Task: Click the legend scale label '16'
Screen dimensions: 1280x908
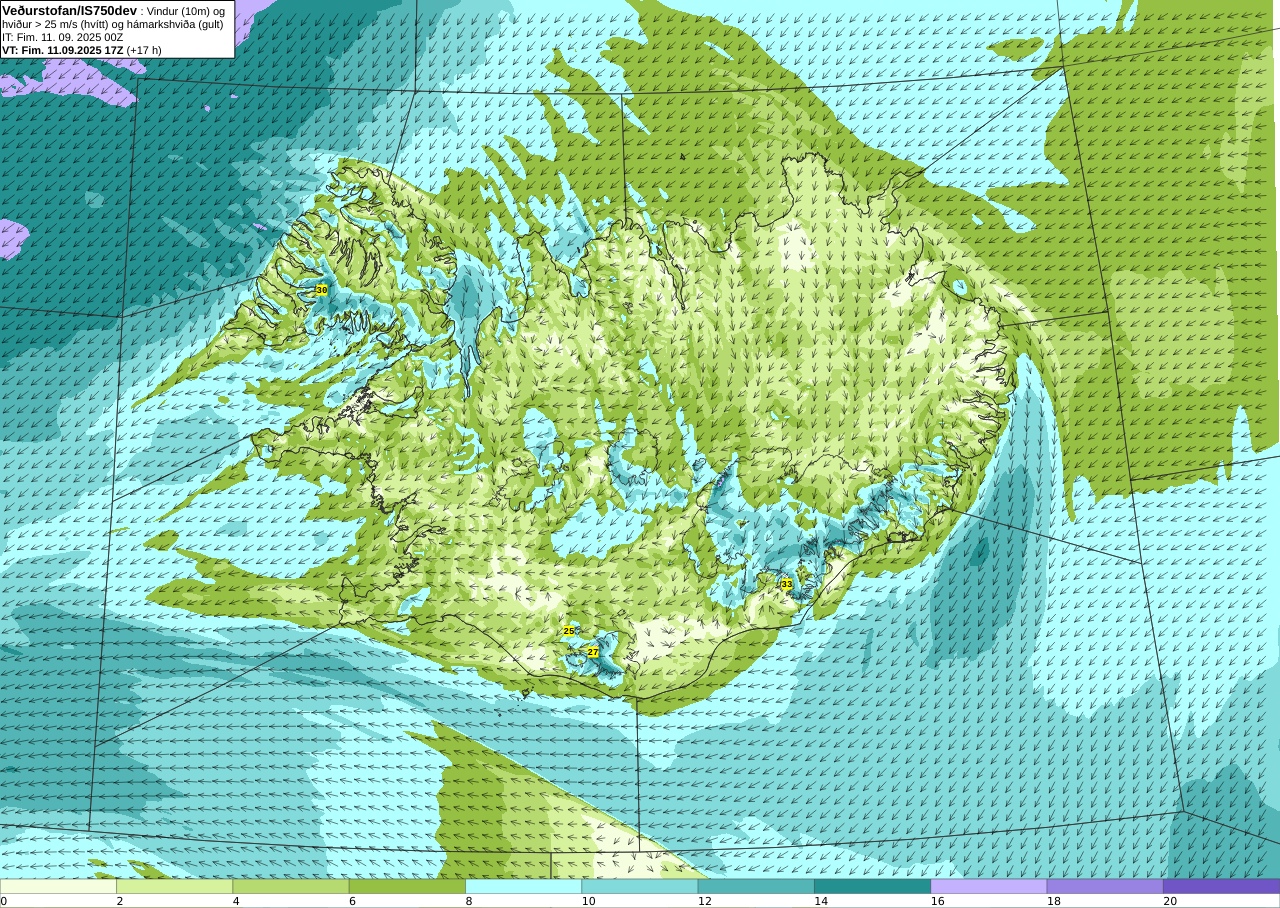Action: (x=938, y=901)
